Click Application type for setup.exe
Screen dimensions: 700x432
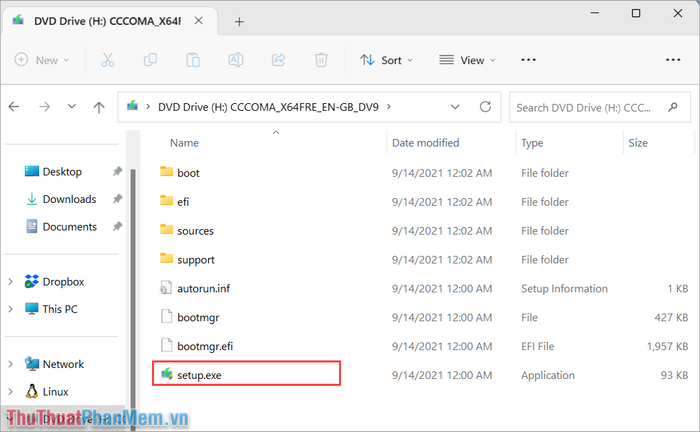tap(548, 375)
